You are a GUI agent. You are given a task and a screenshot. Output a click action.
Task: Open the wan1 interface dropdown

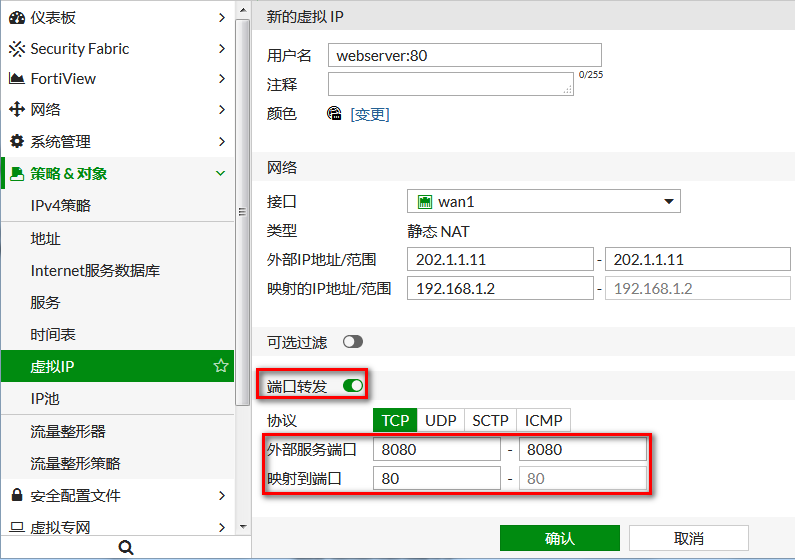(544, 202)
